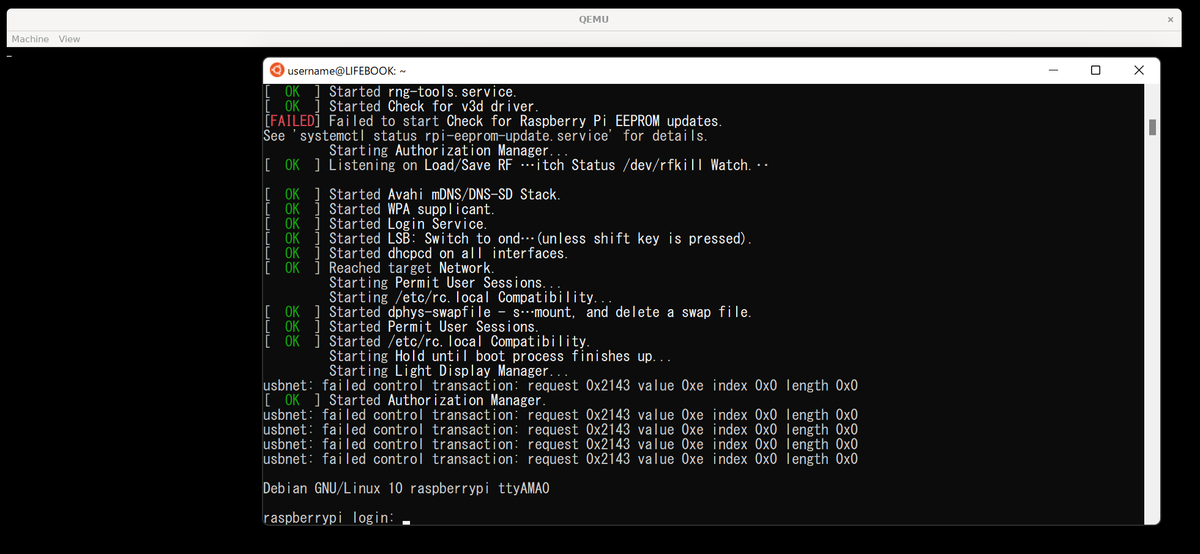
Task: Click 'Starting Hold until boot process finishes up...' line
Action: 501,356
